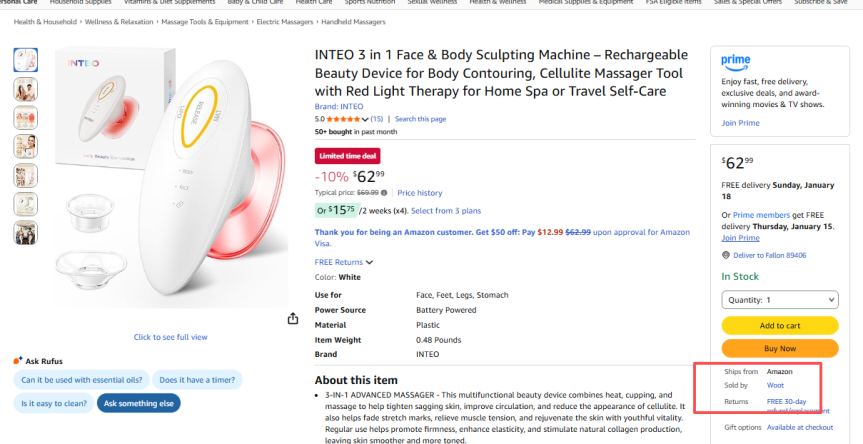863x444 pixels.
Task: Expand the FREE Returns chevron
Action: coord(369,262)
